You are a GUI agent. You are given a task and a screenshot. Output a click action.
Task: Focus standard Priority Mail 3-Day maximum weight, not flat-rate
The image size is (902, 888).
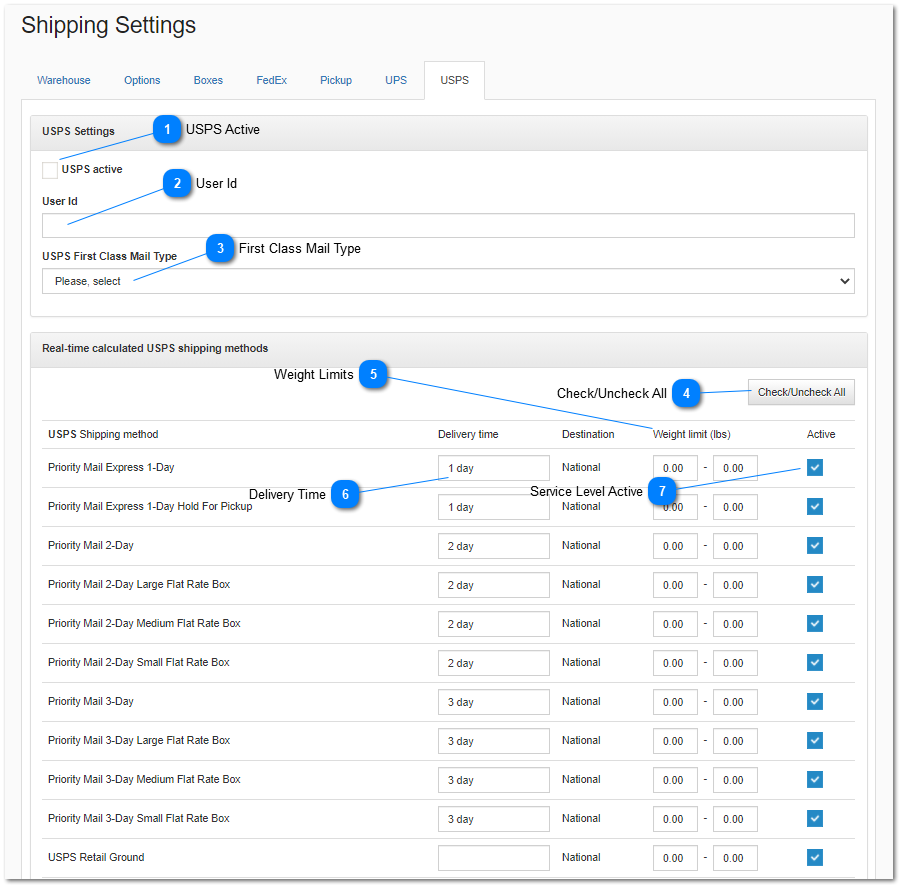(735, 702)
